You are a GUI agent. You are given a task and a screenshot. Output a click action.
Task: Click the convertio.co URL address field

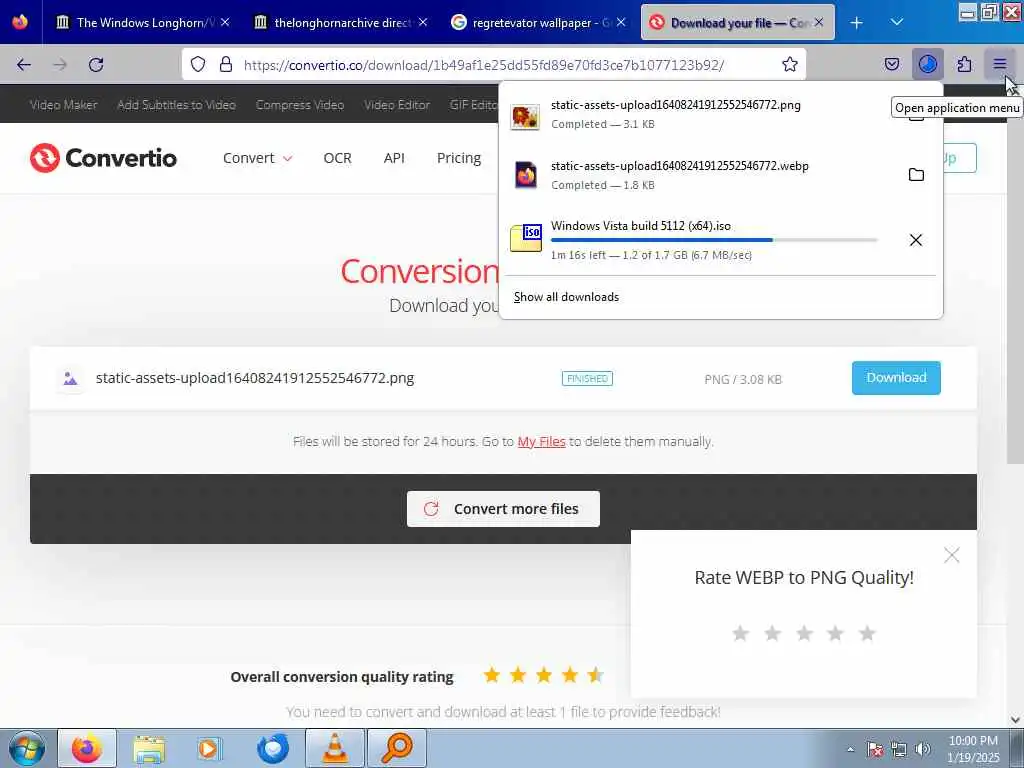(483, 65)
